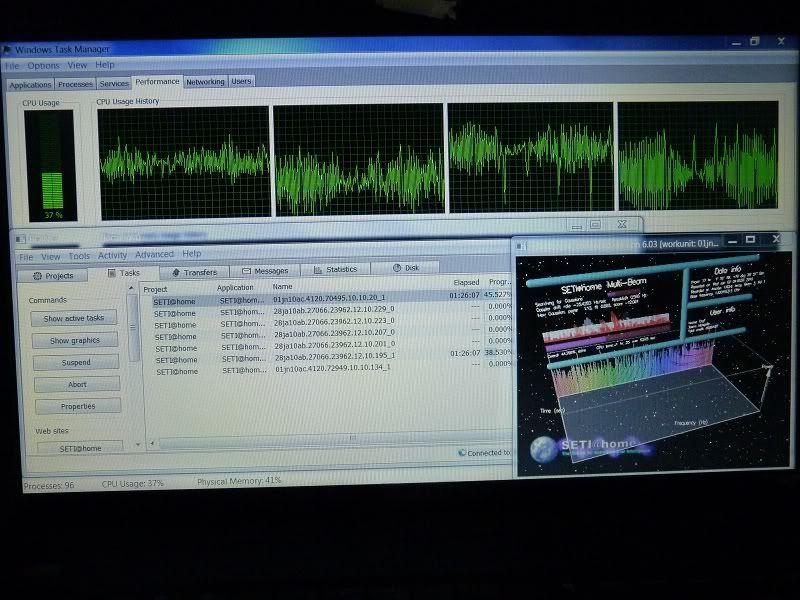The height and width of the screenshot is (600, 800).
Task: Click the Suspend button
Action: (x=77, y=362)
